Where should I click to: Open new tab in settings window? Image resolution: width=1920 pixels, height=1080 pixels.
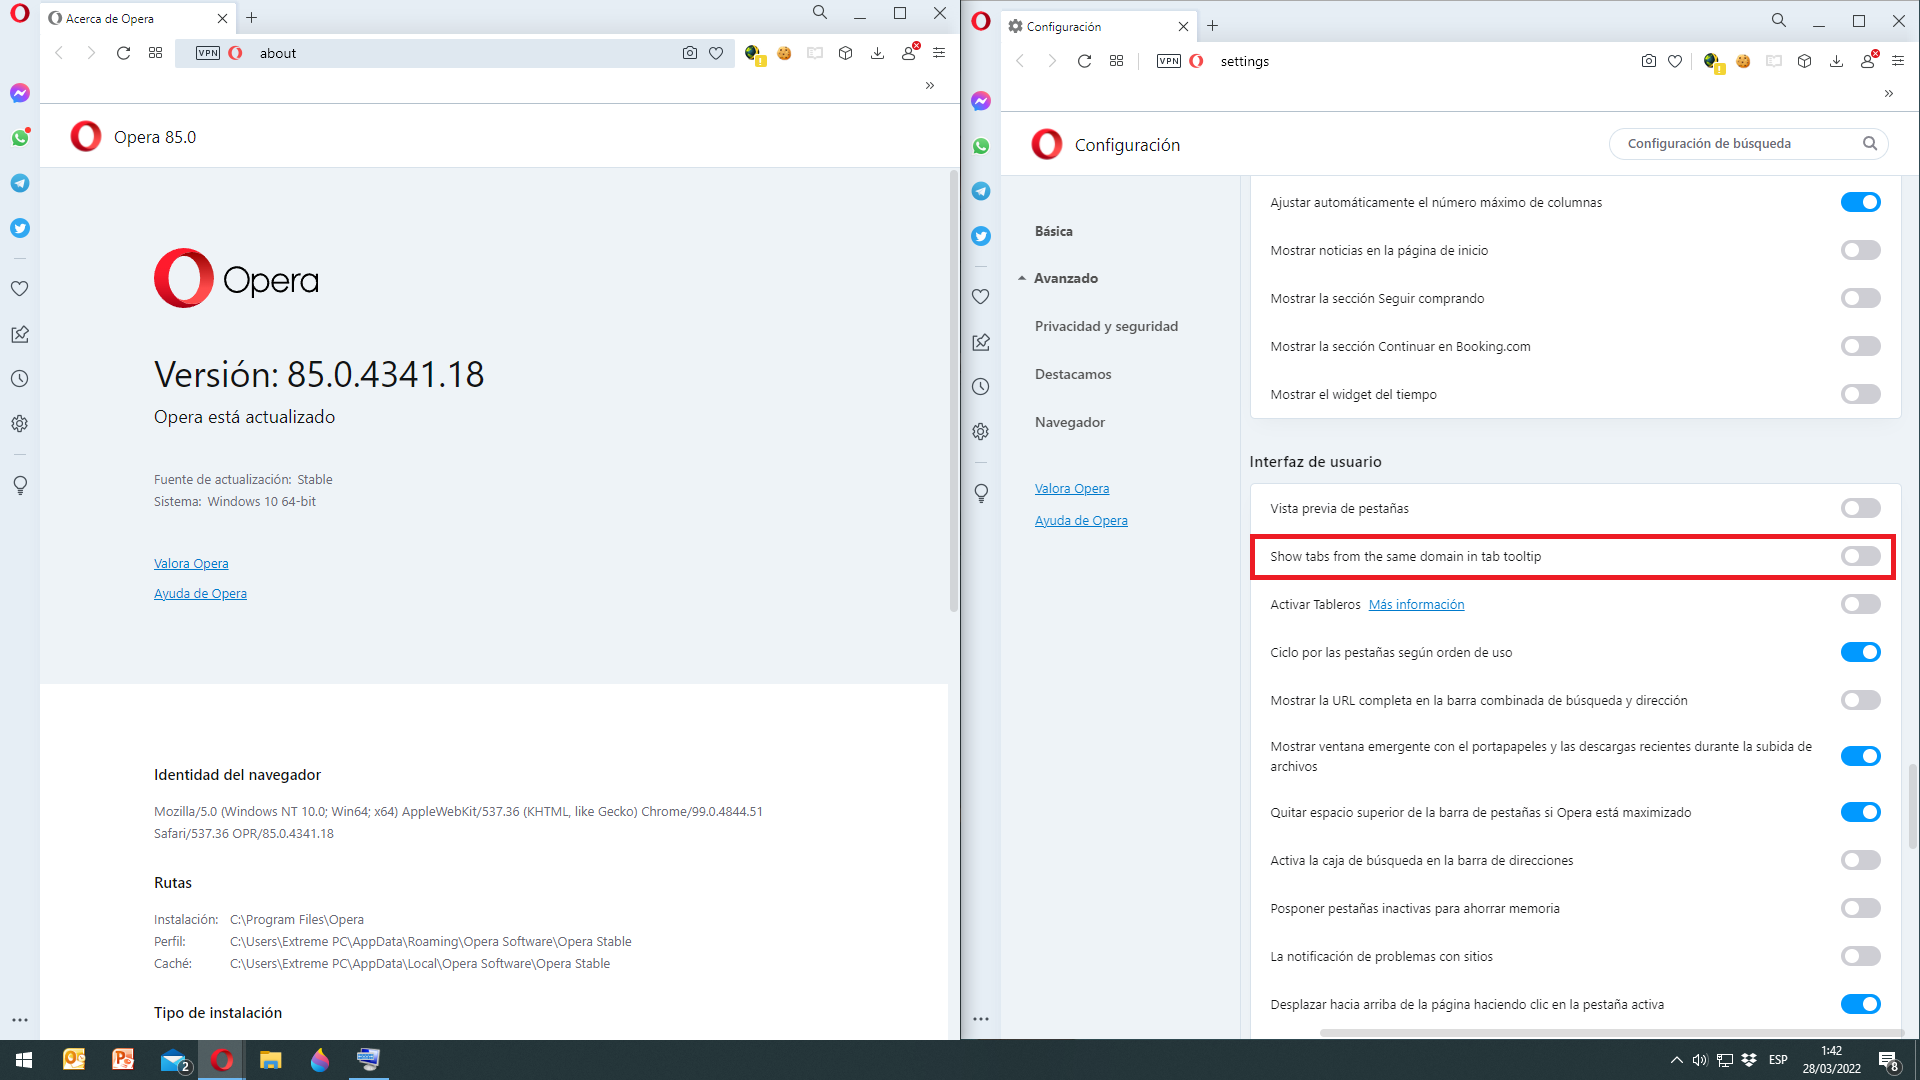1212,26
